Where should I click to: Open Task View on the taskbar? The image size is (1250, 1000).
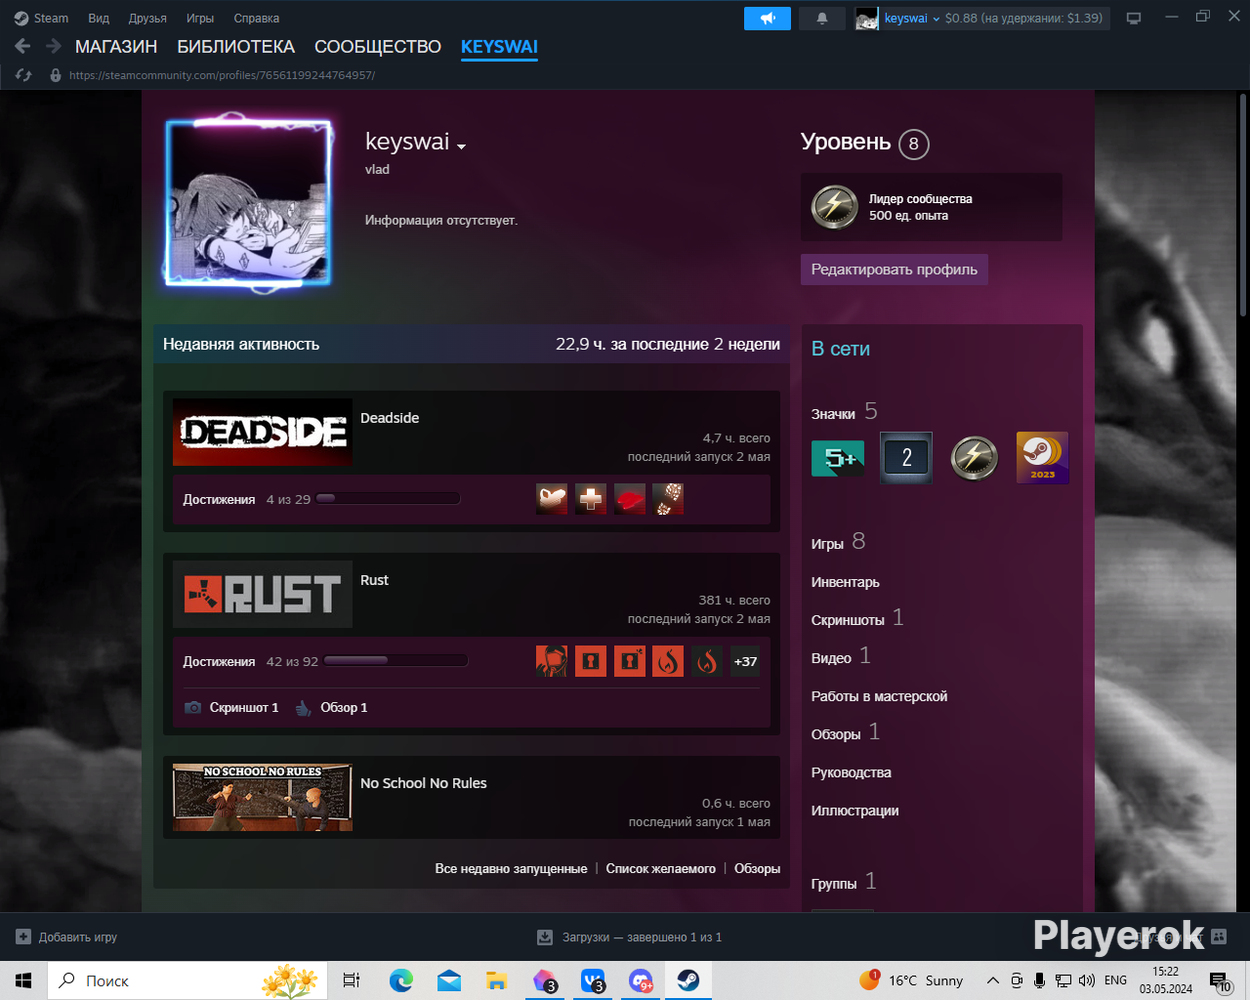tap(351, 980)
